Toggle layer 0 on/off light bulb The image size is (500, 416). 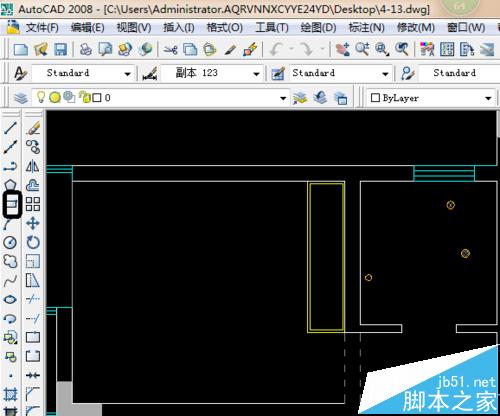(41, 97)
